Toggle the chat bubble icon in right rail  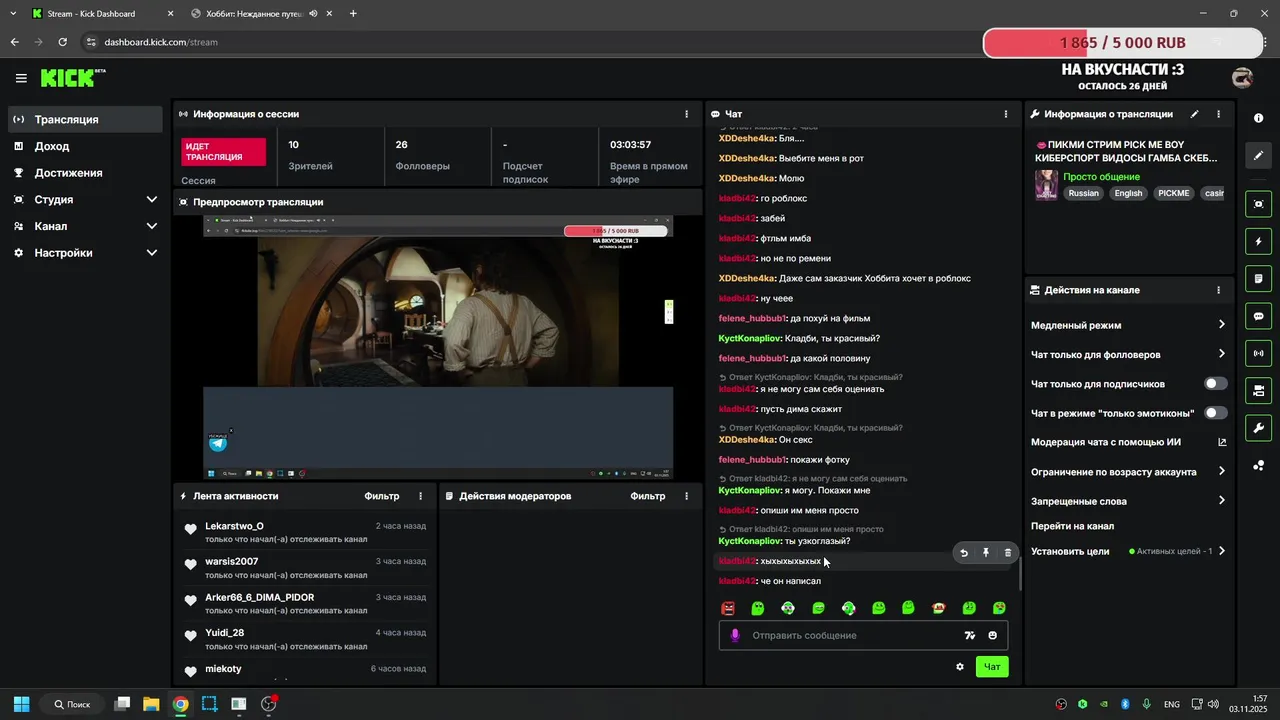[1258, 316]
